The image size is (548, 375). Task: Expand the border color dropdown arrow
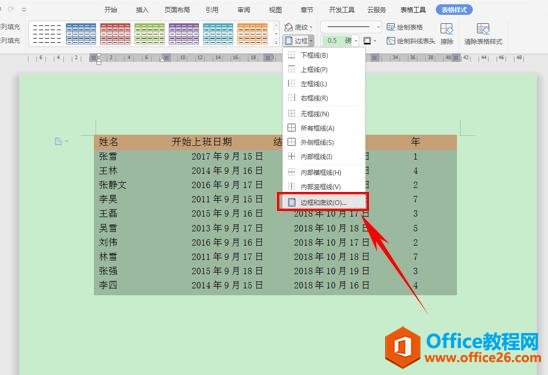pyautogui.click(x=375, y=41)
